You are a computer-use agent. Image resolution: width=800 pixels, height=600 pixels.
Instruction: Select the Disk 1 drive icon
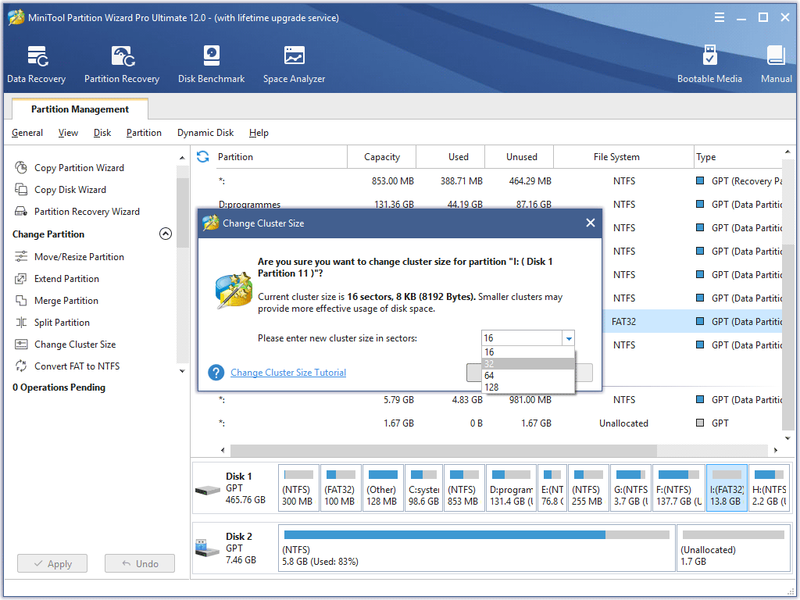pos(208,490)
